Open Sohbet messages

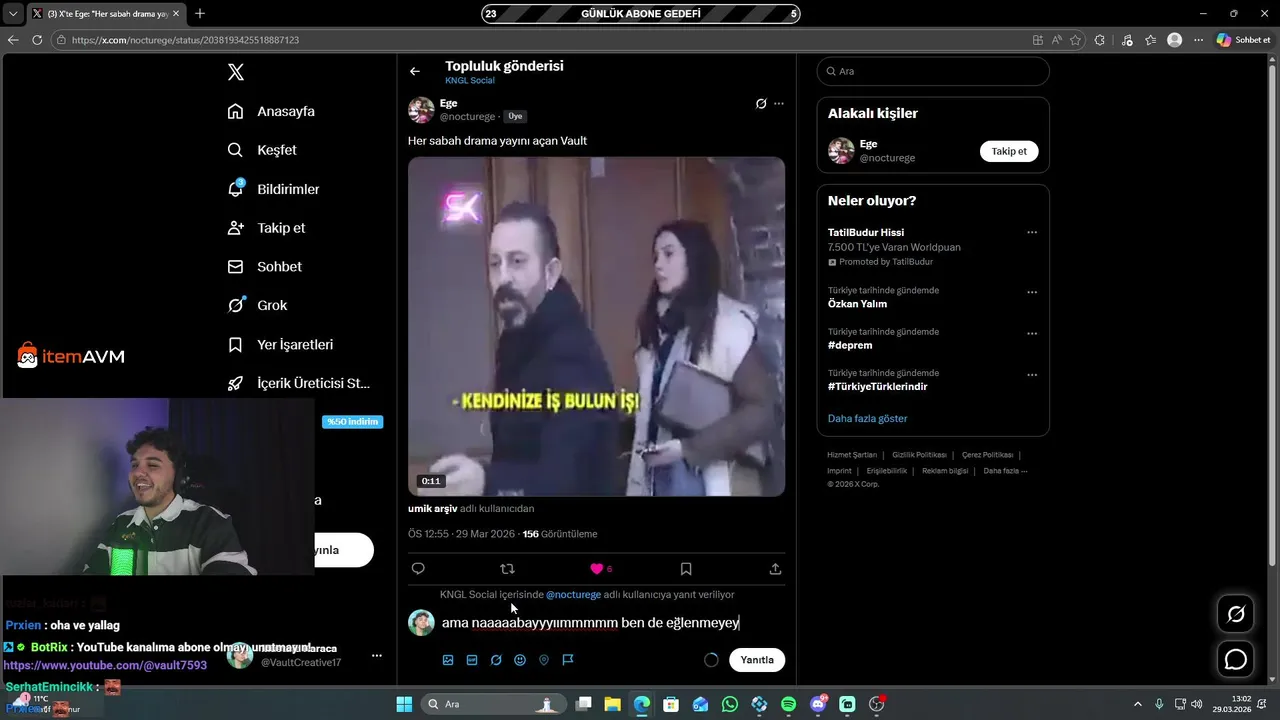click(x=264, y=267)
